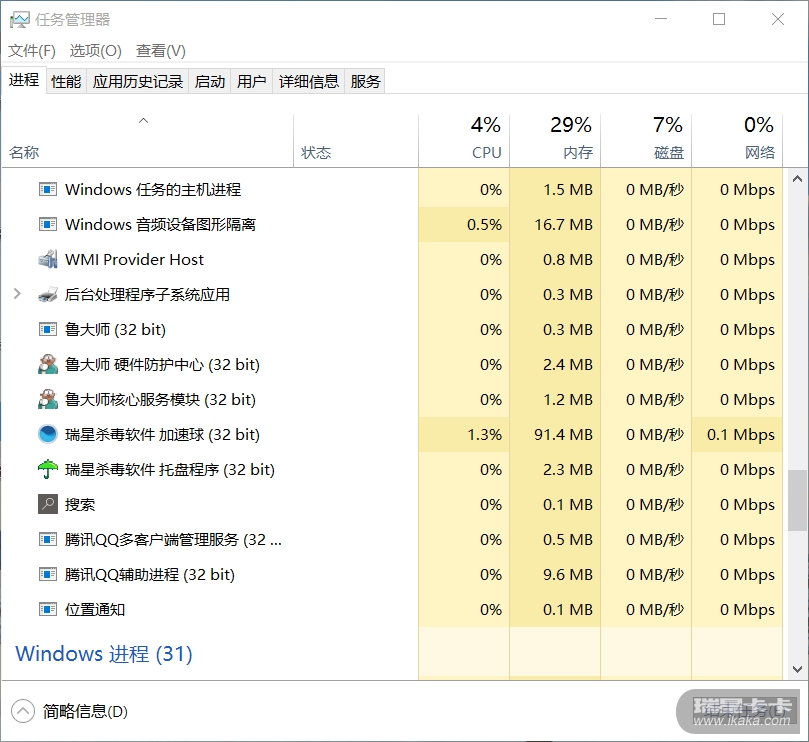Viewport: 809px width, 742px height.
Task: Click the WMI Provider Host icon
Action: pyautogui.click(x=47, y=259)
